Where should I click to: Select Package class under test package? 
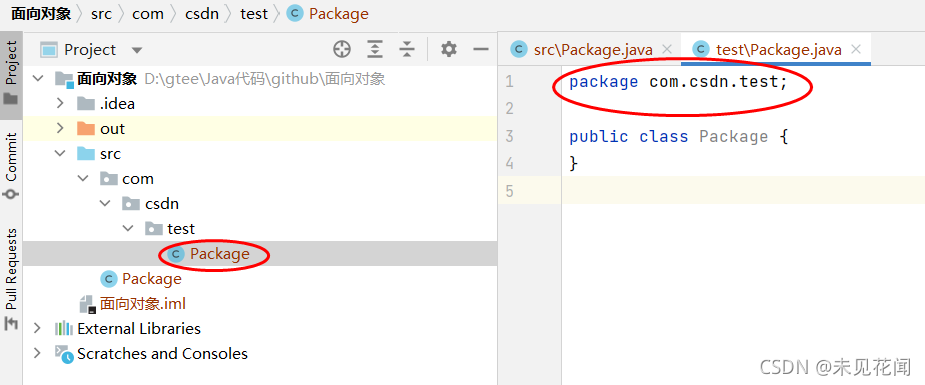[219, 254]
